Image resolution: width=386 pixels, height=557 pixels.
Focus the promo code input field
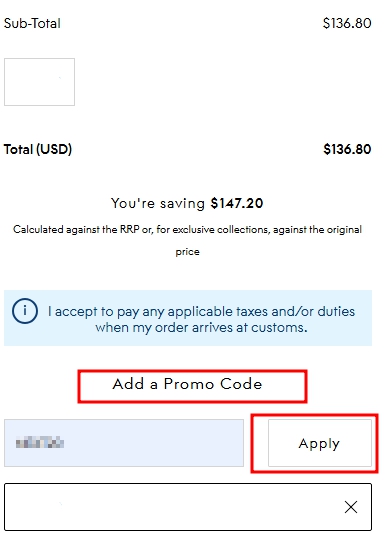tap(124, 443)
